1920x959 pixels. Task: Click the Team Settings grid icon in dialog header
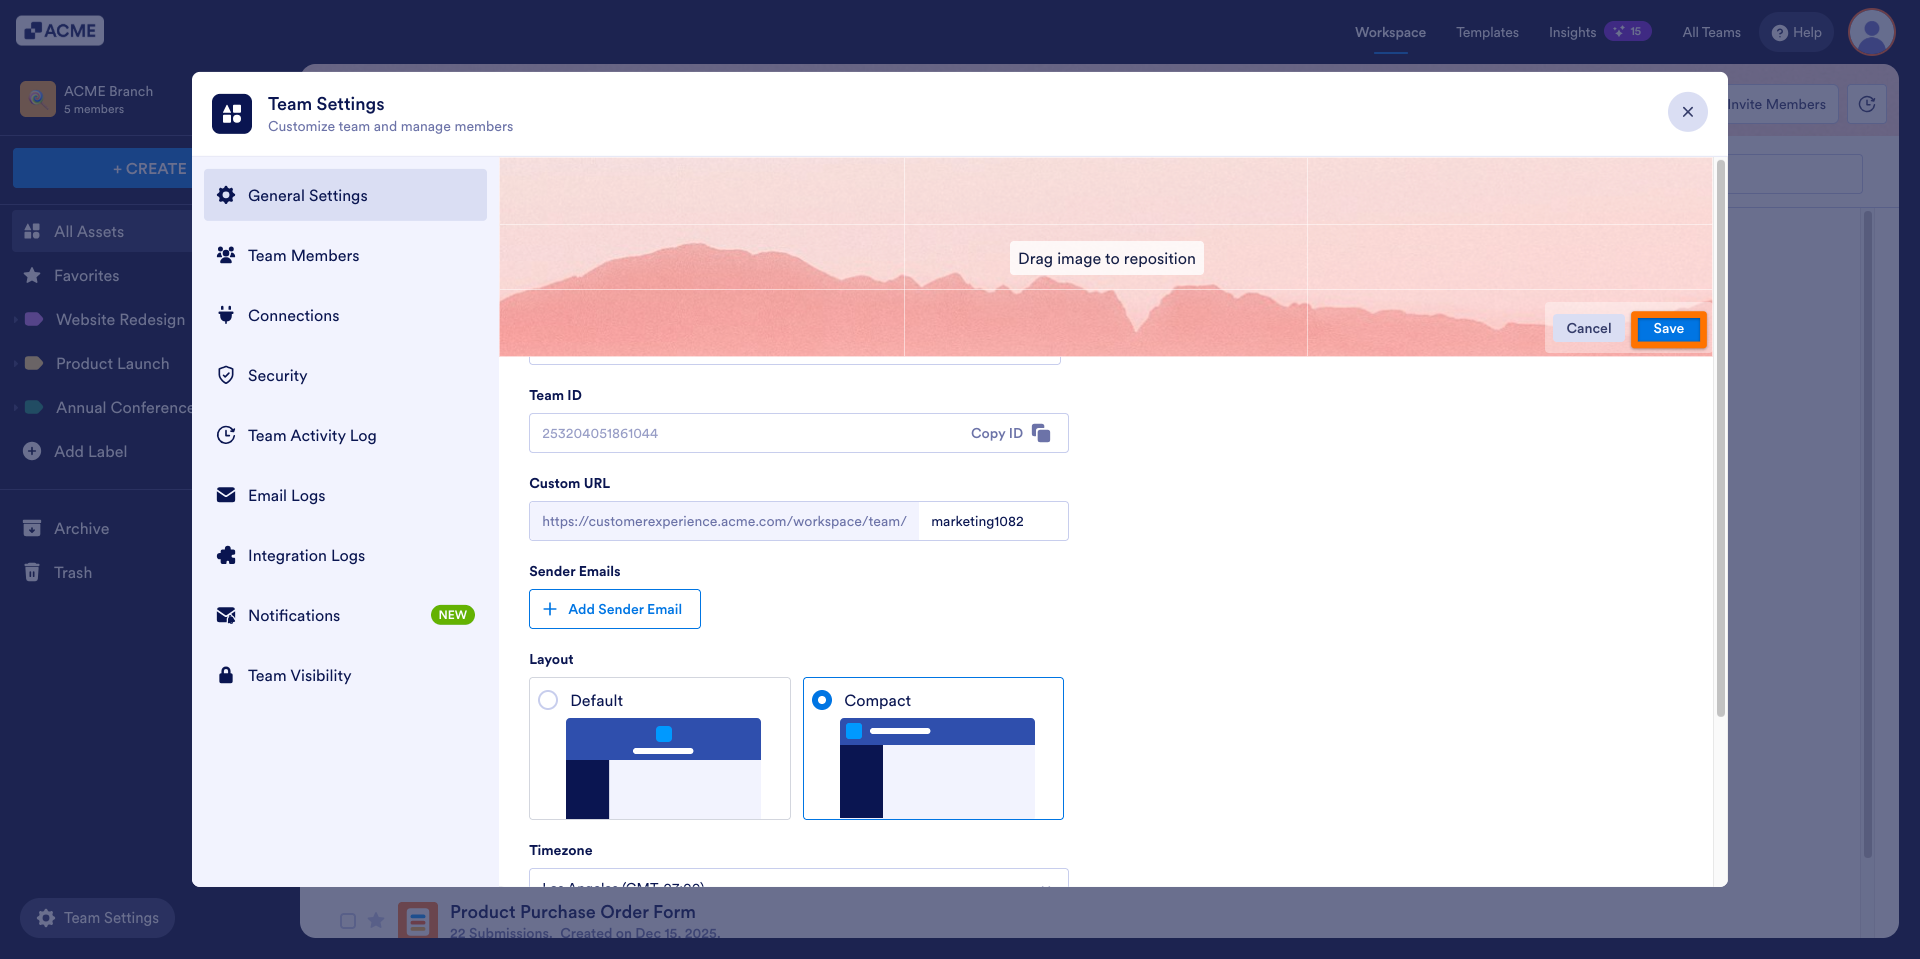click(232, 114)
